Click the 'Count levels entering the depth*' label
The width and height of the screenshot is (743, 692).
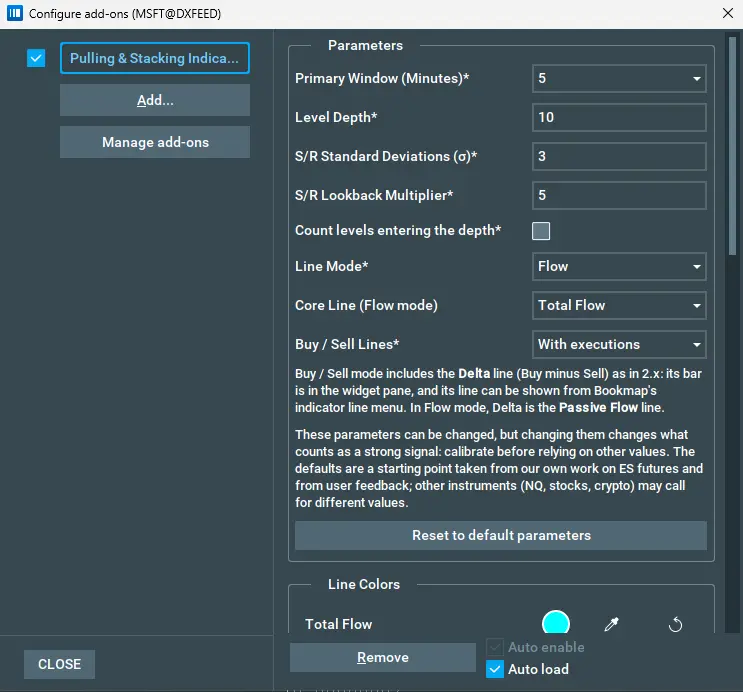coord(398,230)
